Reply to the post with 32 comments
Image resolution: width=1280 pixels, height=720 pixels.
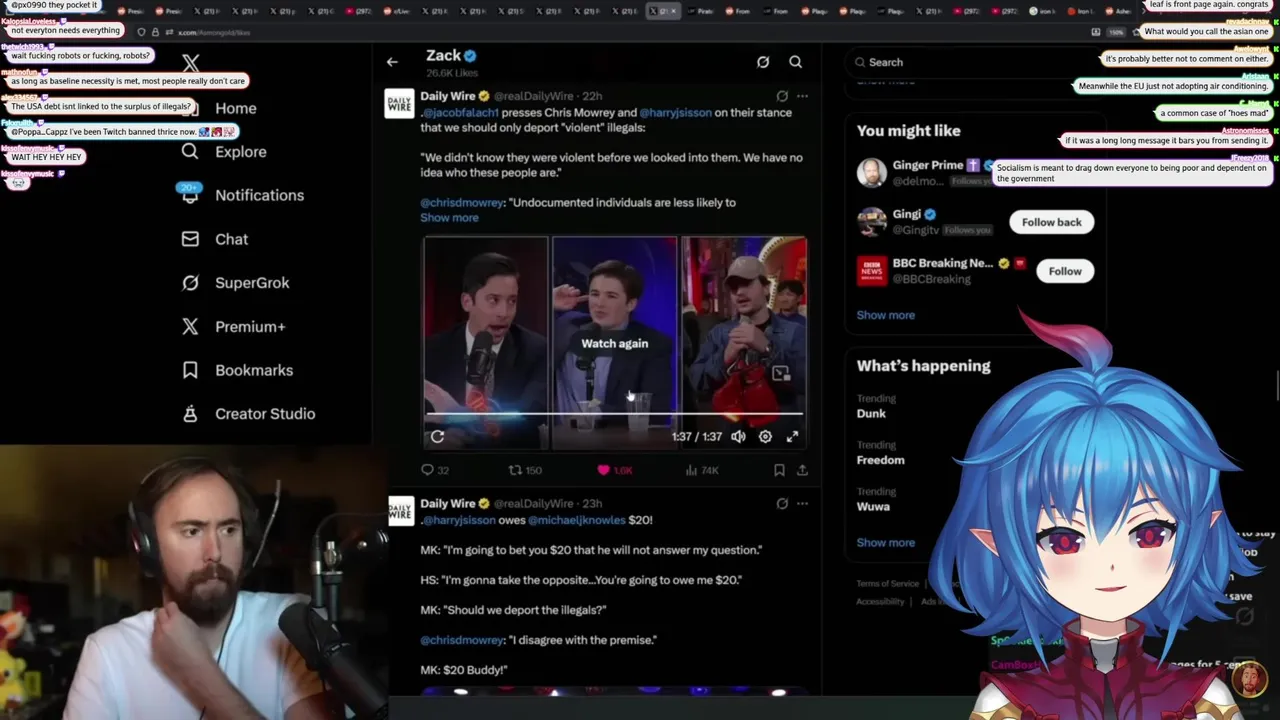coord(435,470)
